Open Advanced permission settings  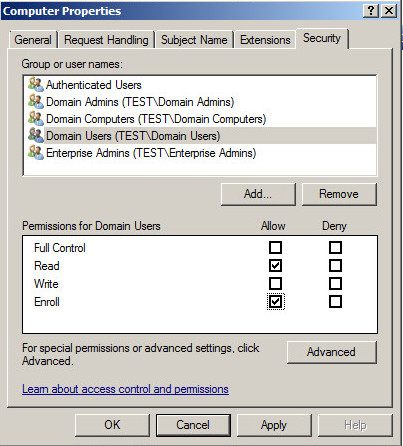point(331,352)
